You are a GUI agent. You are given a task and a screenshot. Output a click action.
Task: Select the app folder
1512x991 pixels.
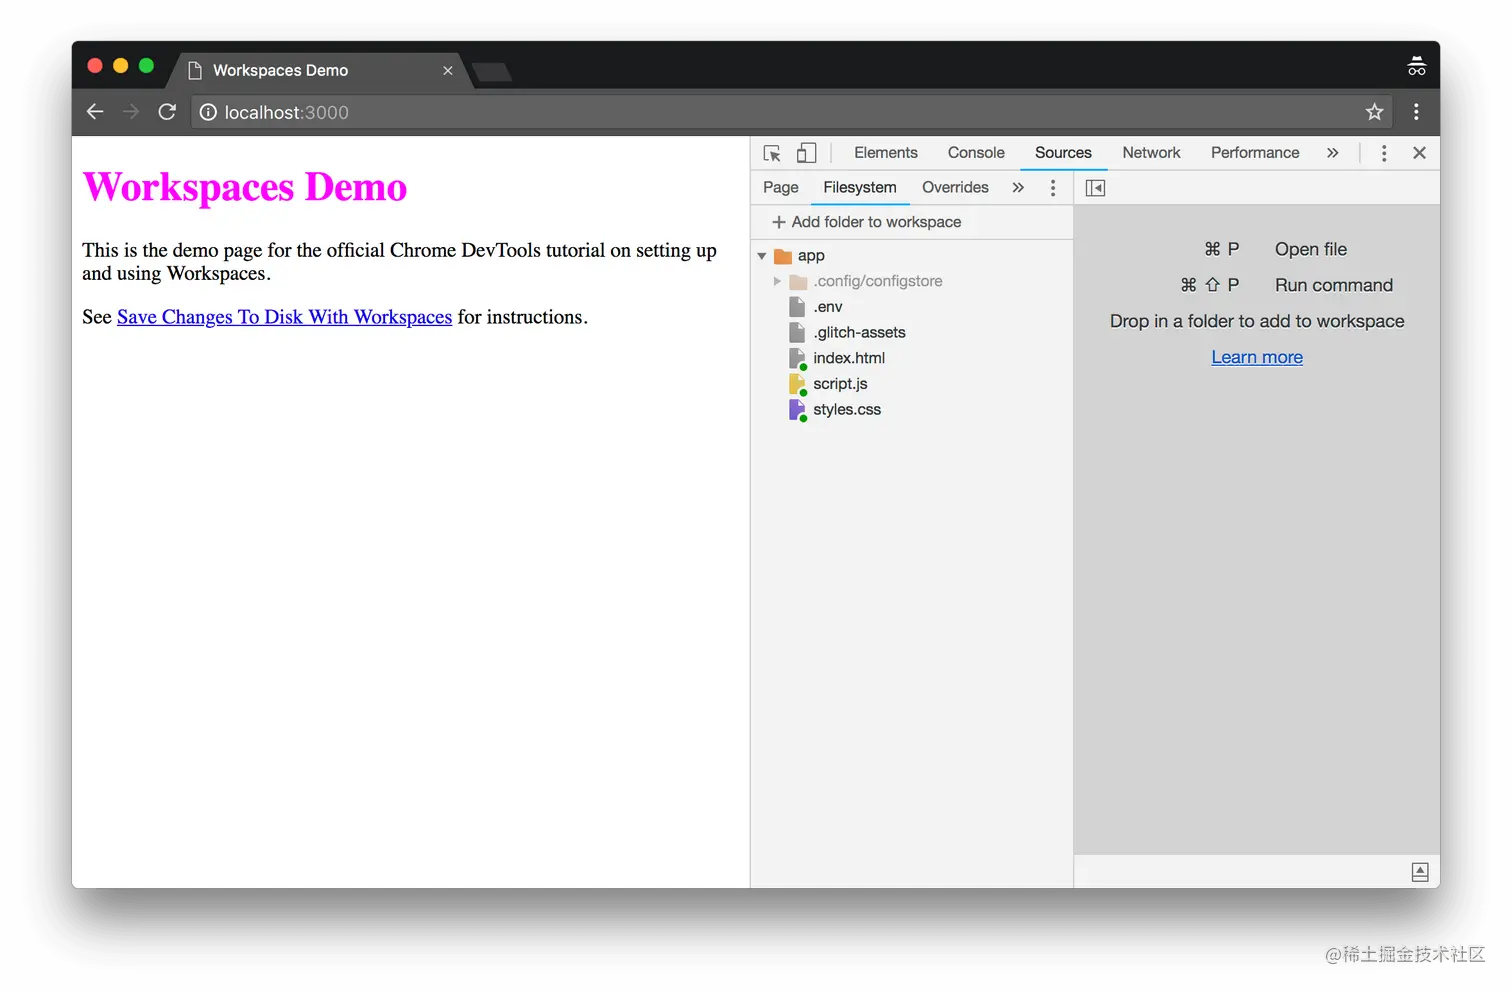[x=811, y=256]
